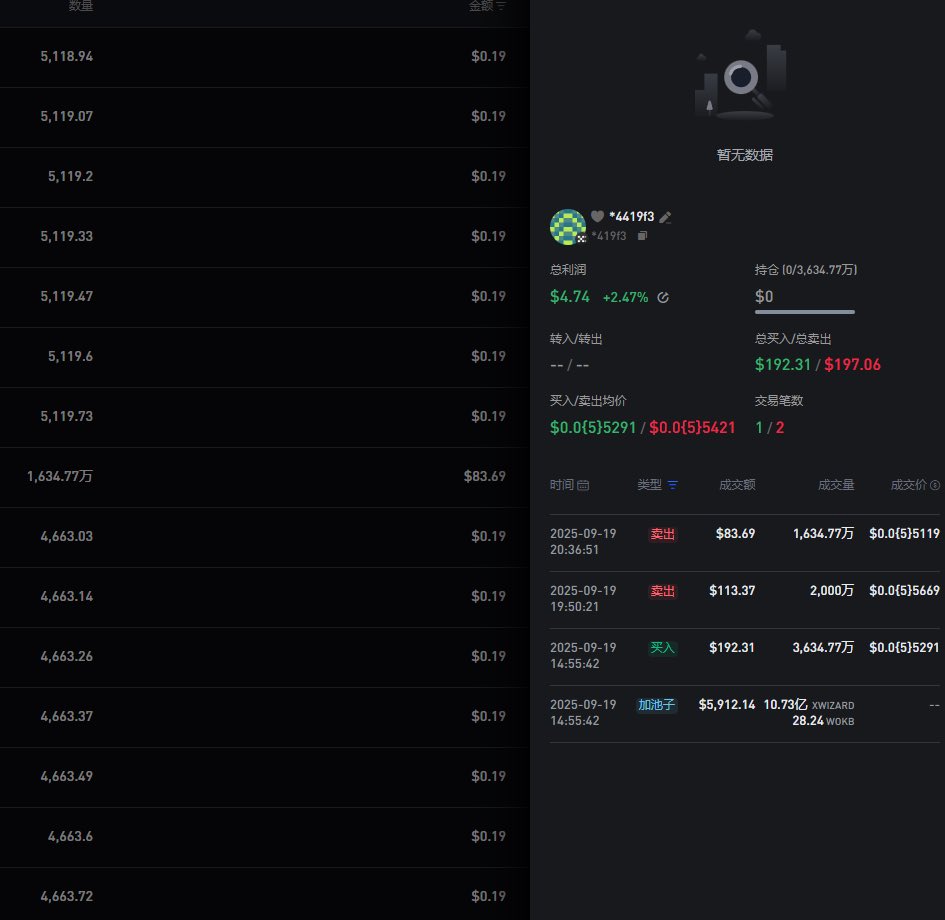Select $83.69 amount in left table

click(485, 477)
